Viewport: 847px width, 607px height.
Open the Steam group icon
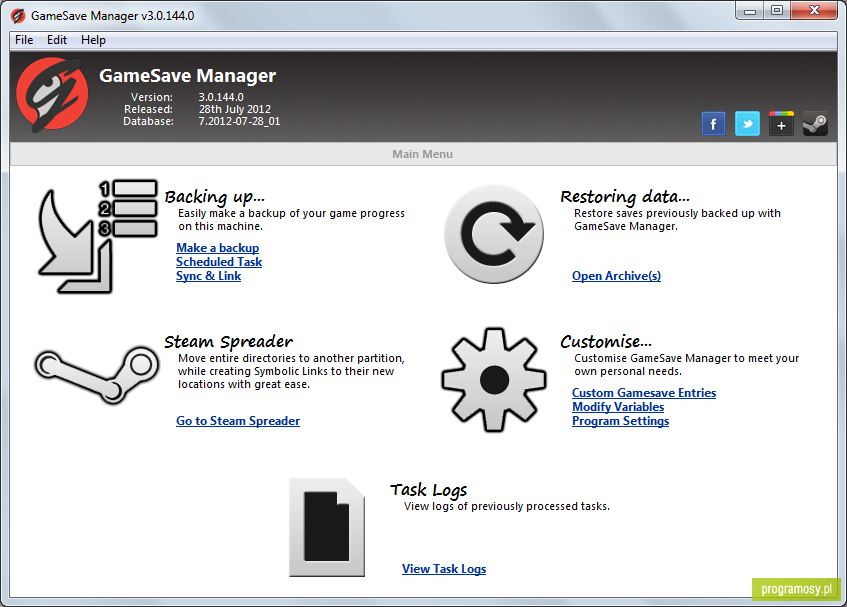(x=815, y=124)
